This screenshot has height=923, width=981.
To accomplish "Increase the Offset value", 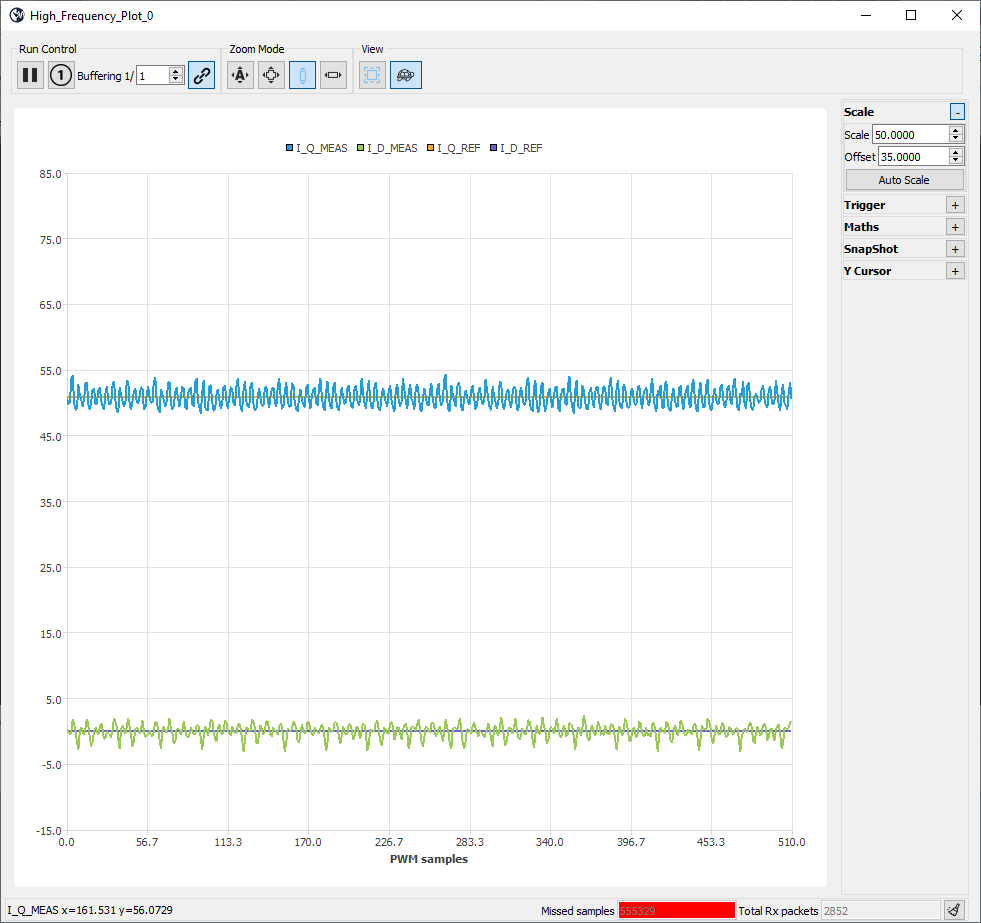I will (955, 153).
